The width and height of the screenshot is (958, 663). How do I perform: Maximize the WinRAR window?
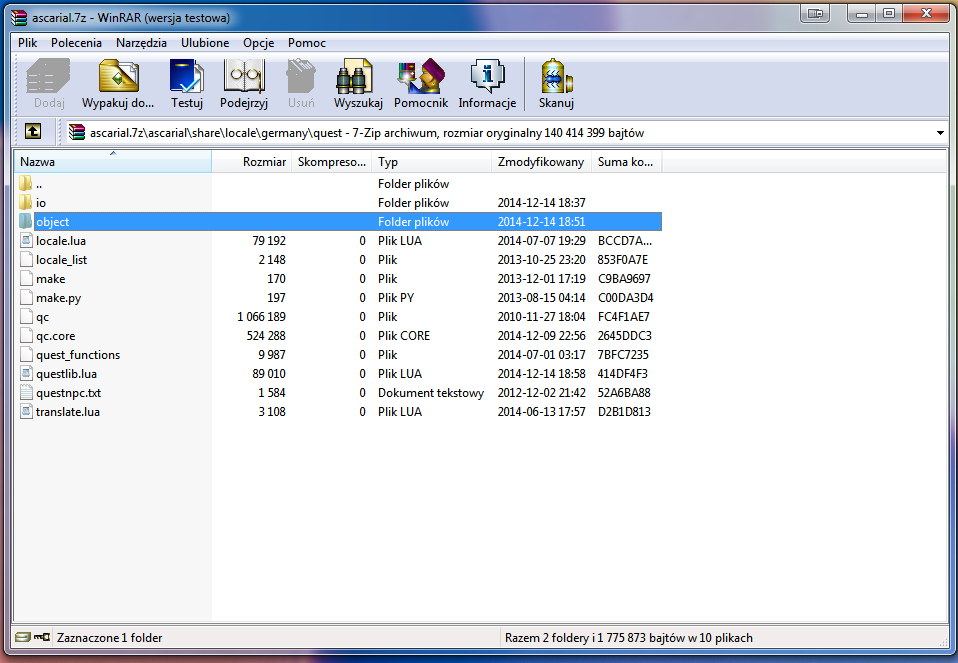[889, 13]
